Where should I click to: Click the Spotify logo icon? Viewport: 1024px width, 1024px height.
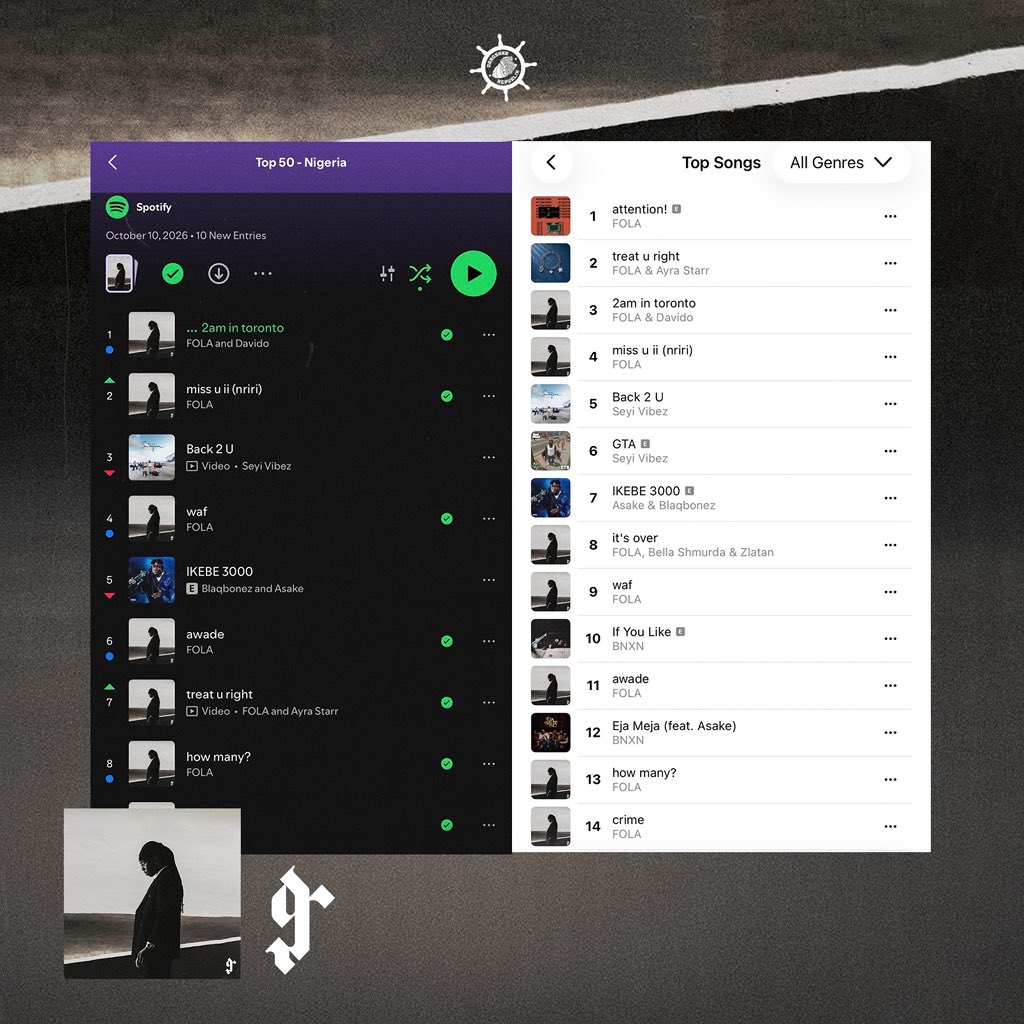pyautogui.click(x=118, y=207)
